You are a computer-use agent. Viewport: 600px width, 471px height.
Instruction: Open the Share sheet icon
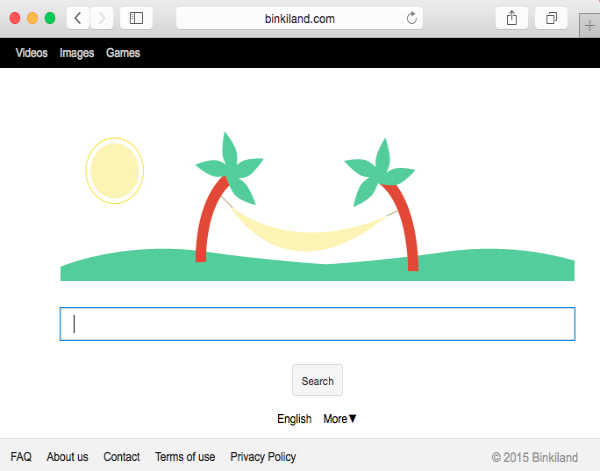pos(512,18)
